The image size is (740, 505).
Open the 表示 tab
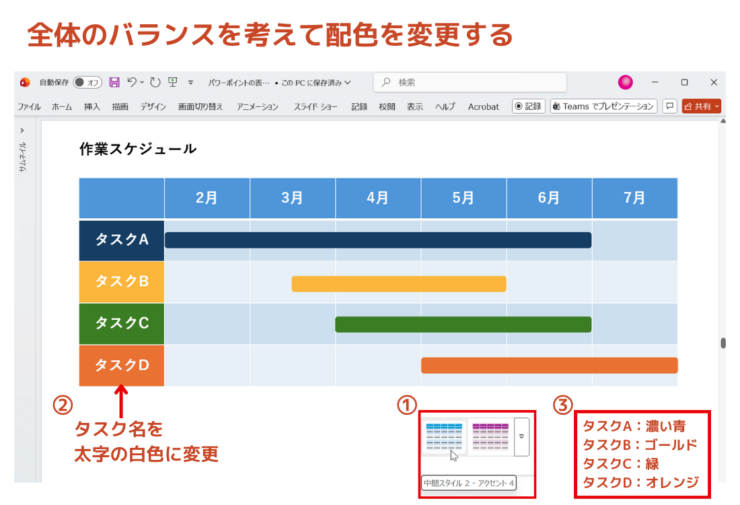click(415, 107)
